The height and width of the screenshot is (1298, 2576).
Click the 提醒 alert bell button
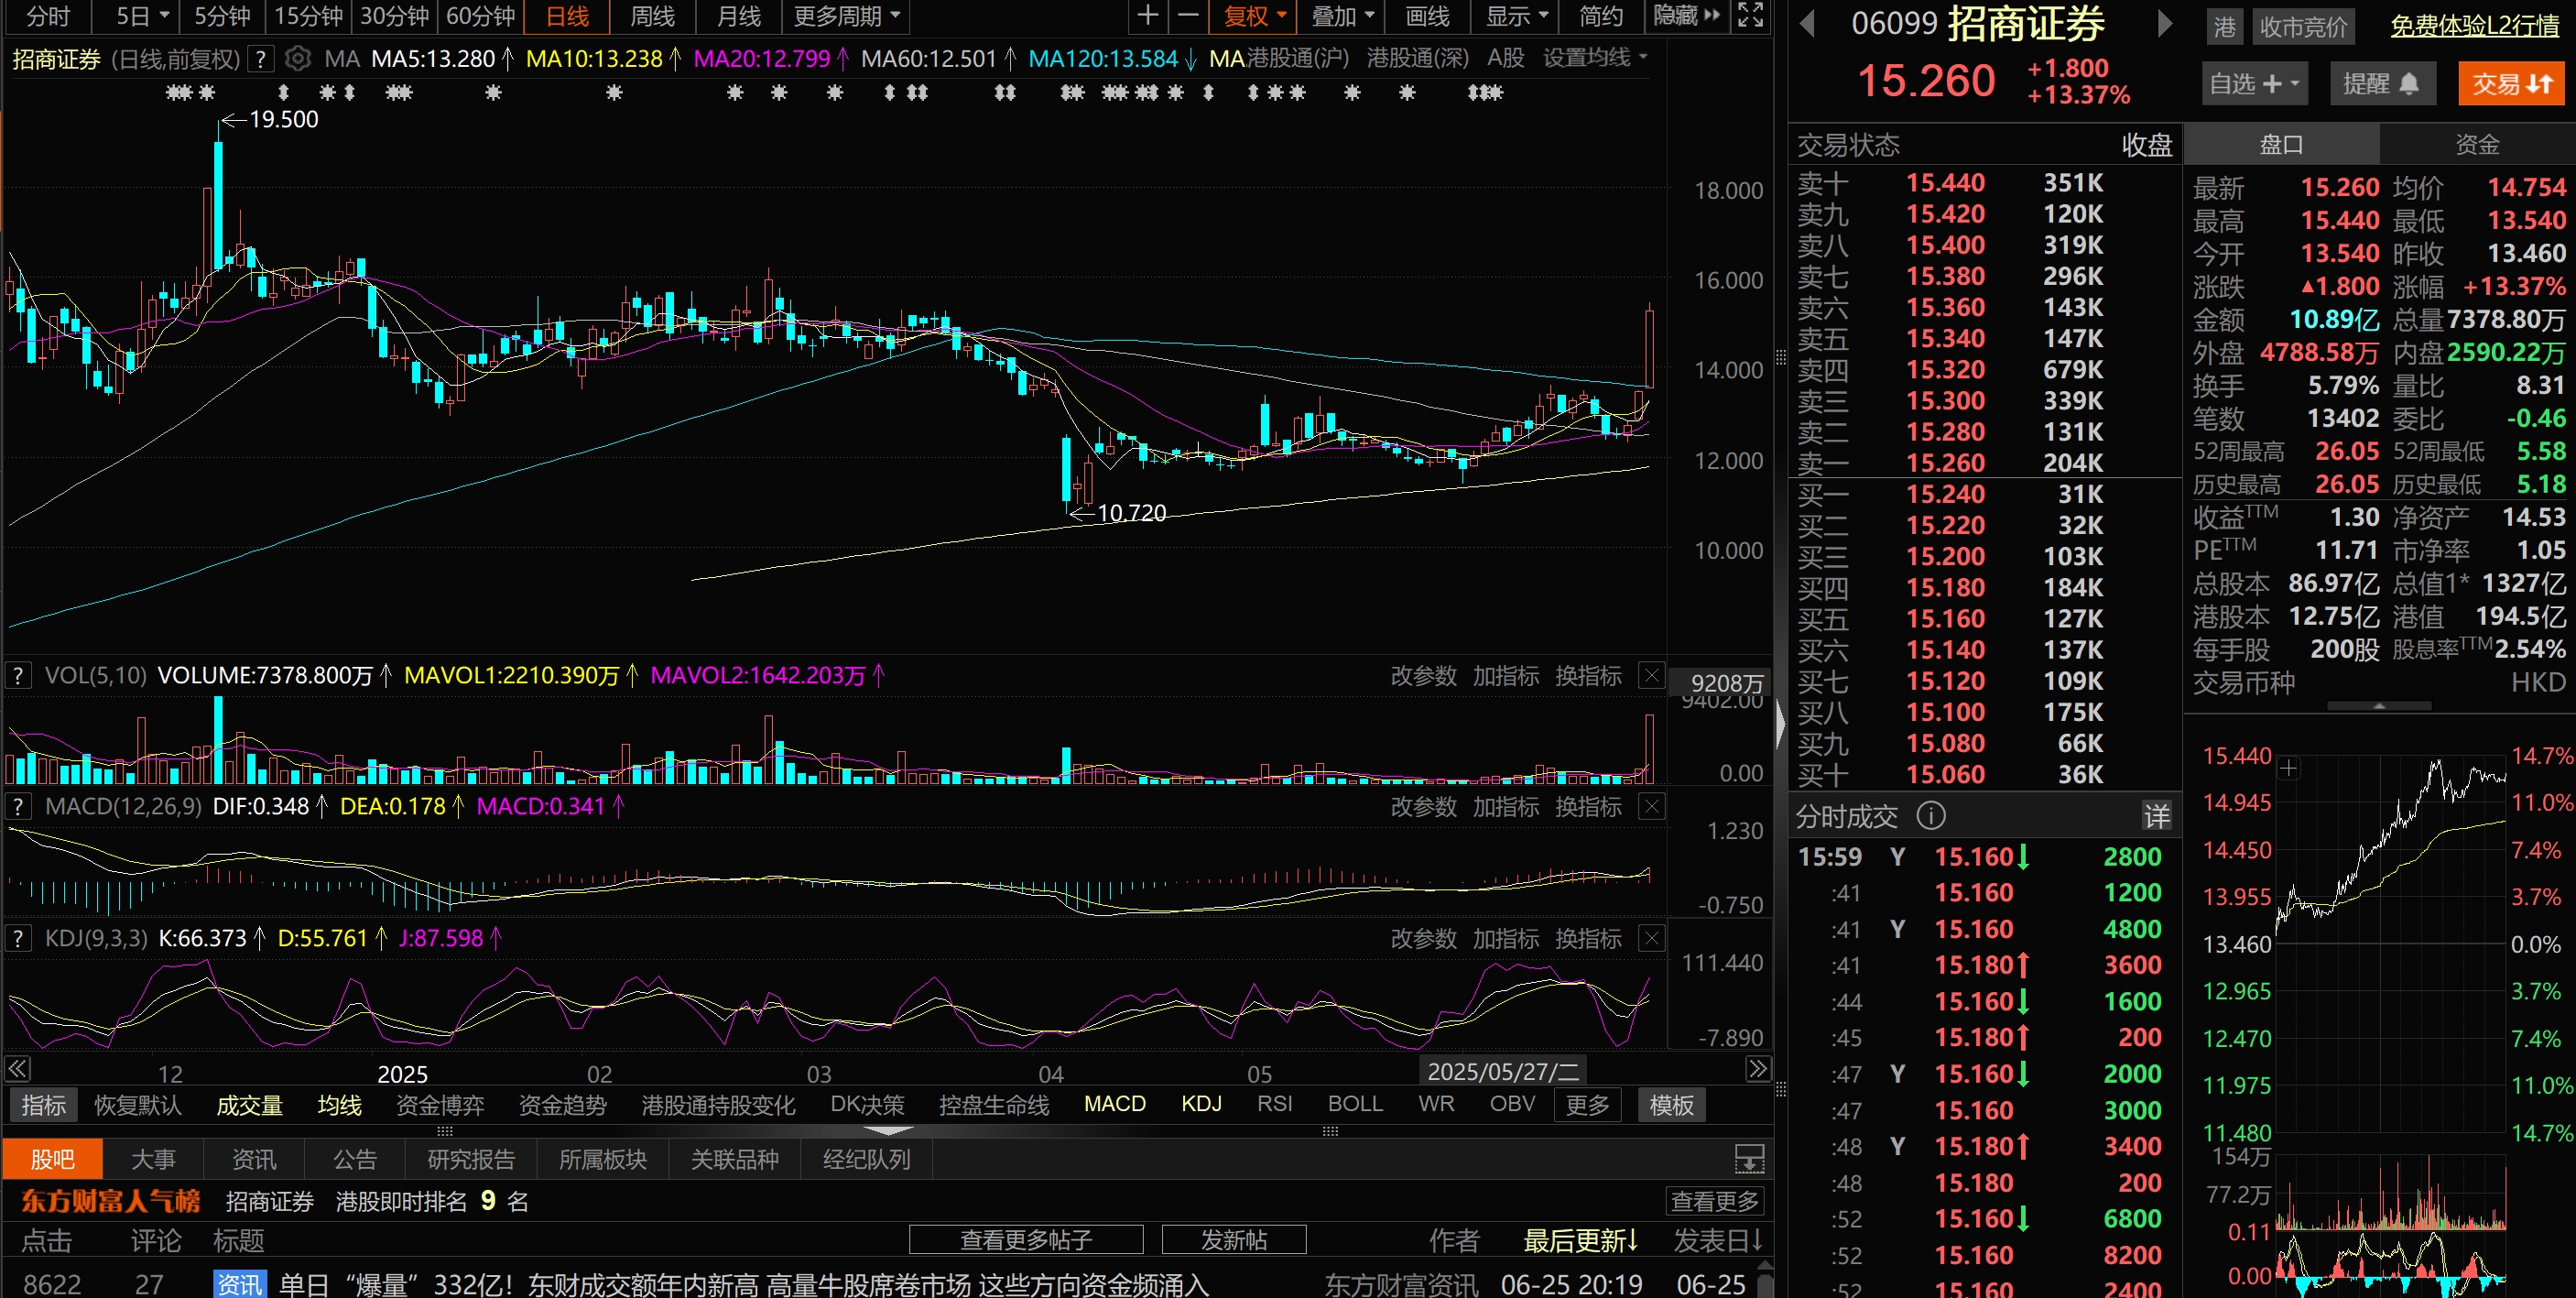coord(2381,84)
